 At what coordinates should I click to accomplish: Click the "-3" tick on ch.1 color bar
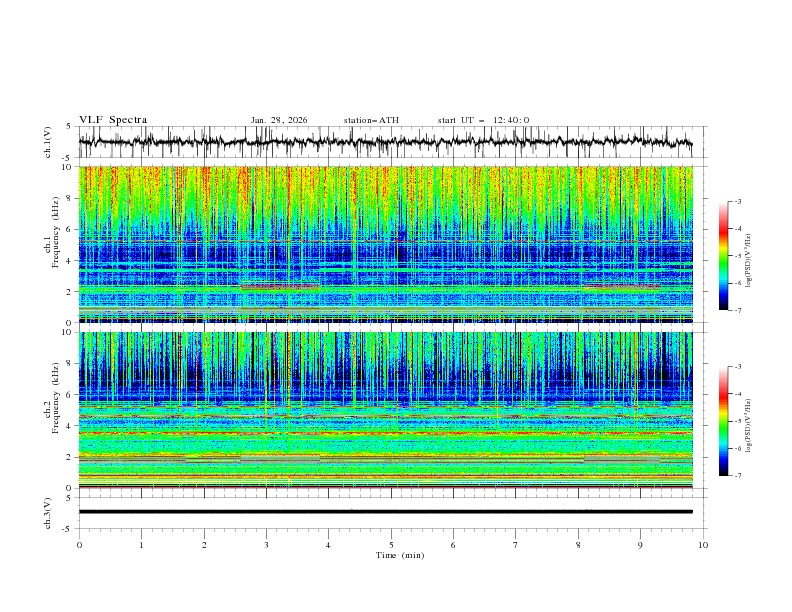click(x=737, y=201)
